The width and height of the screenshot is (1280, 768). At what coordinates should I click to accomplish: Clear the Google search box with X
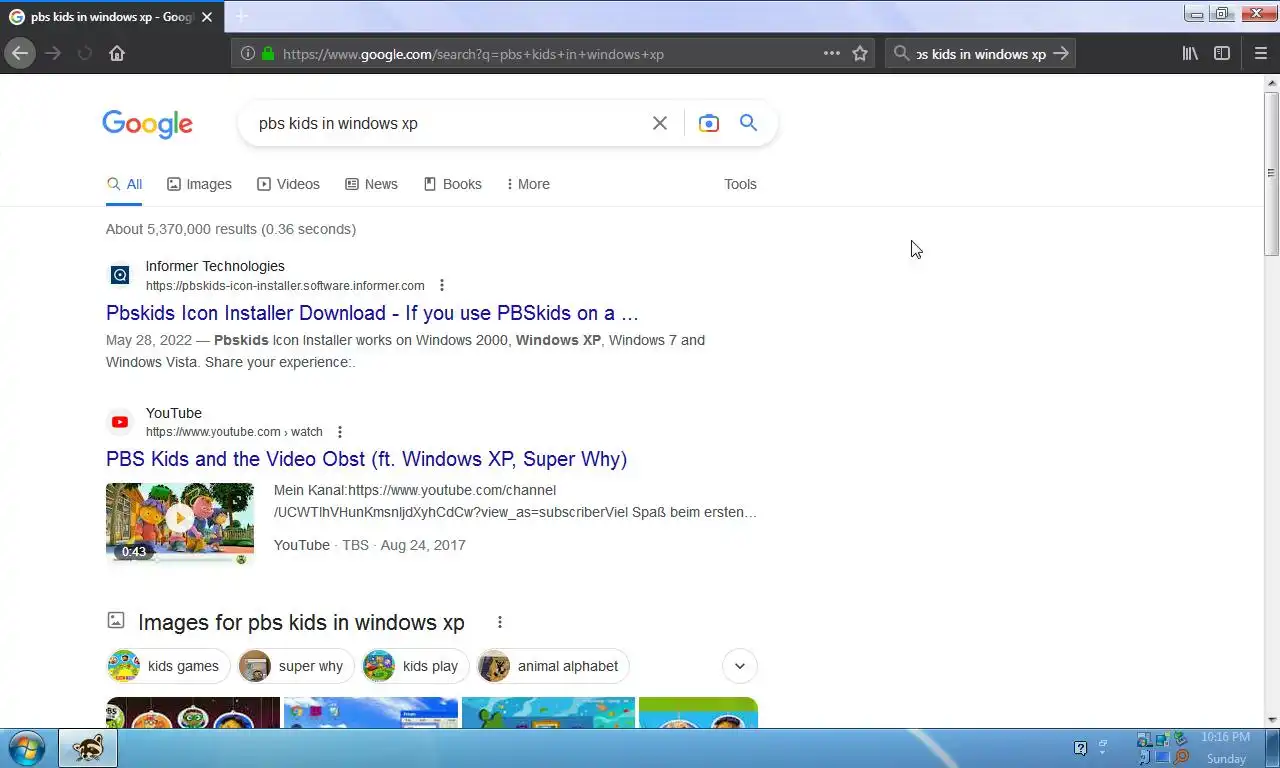(x=660, y=123)
